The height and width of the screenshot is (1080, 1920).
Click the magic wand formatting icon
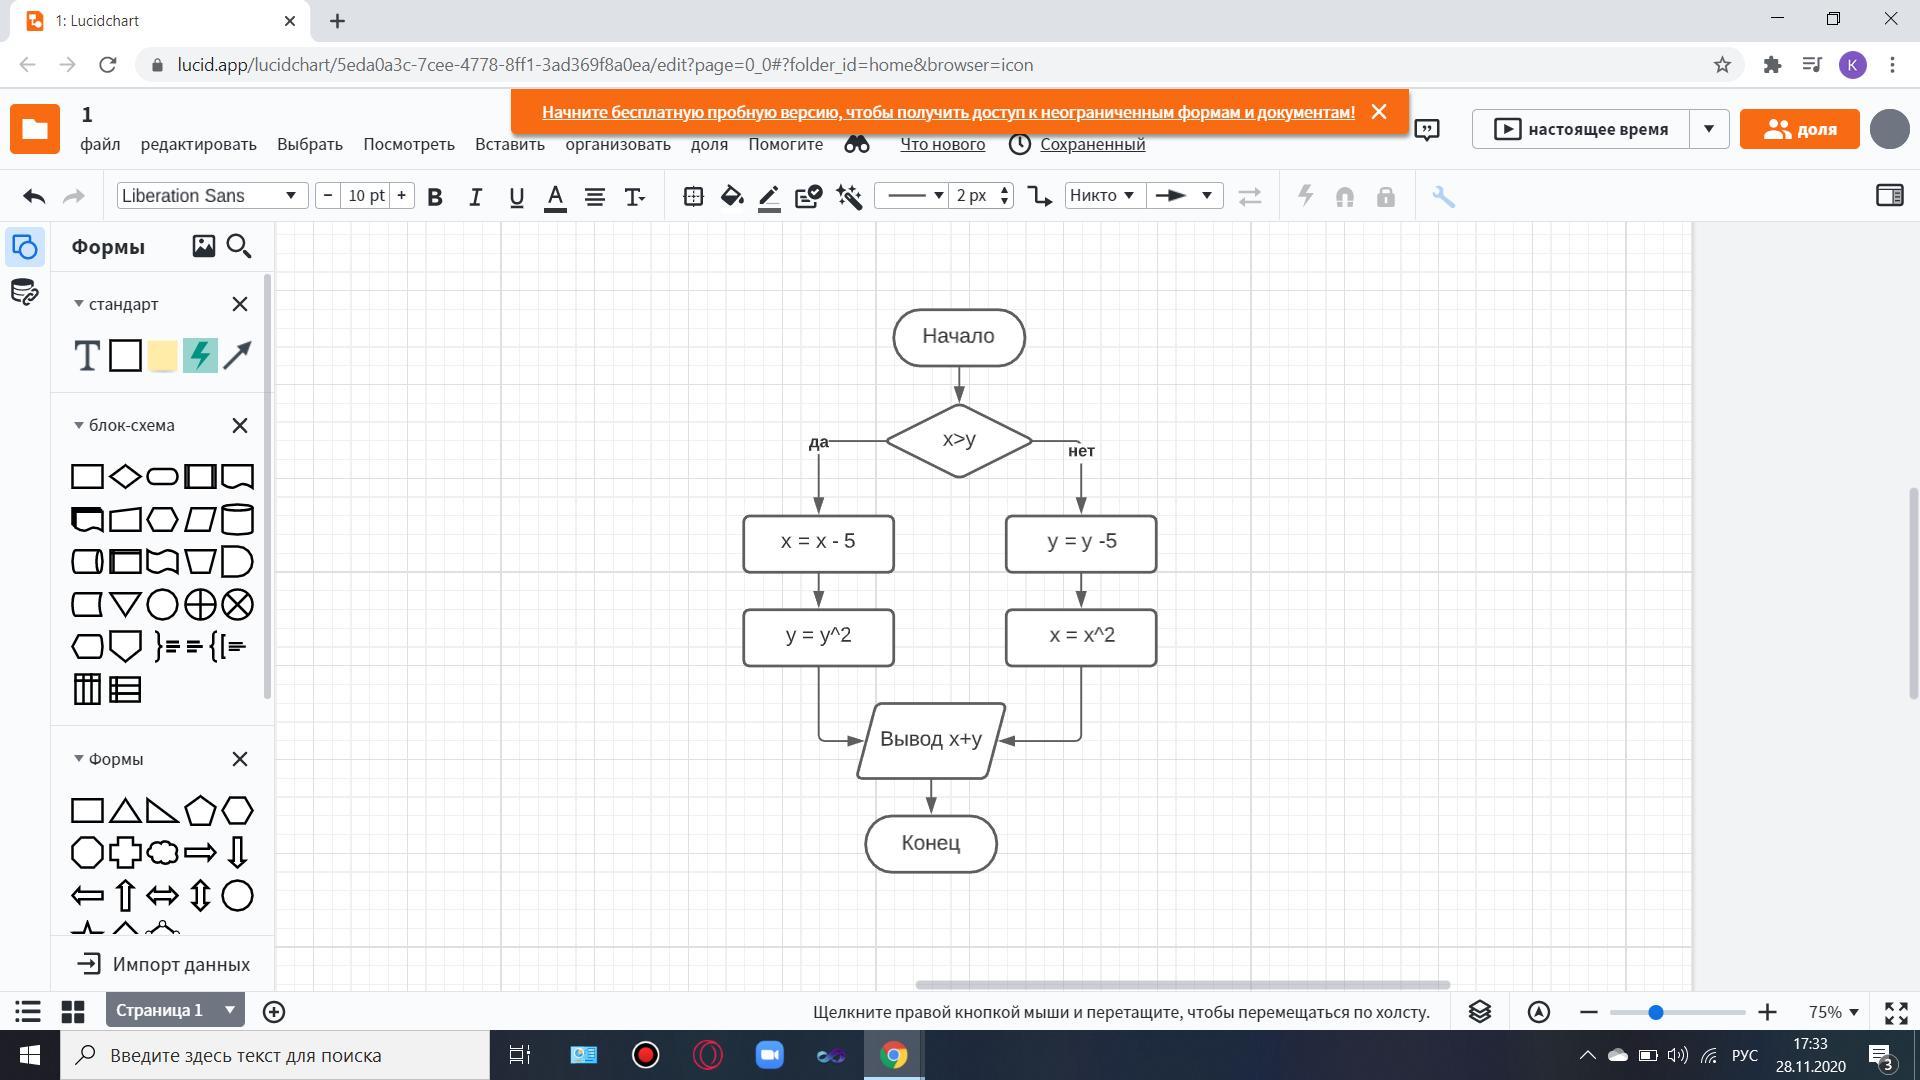[849, 196]
